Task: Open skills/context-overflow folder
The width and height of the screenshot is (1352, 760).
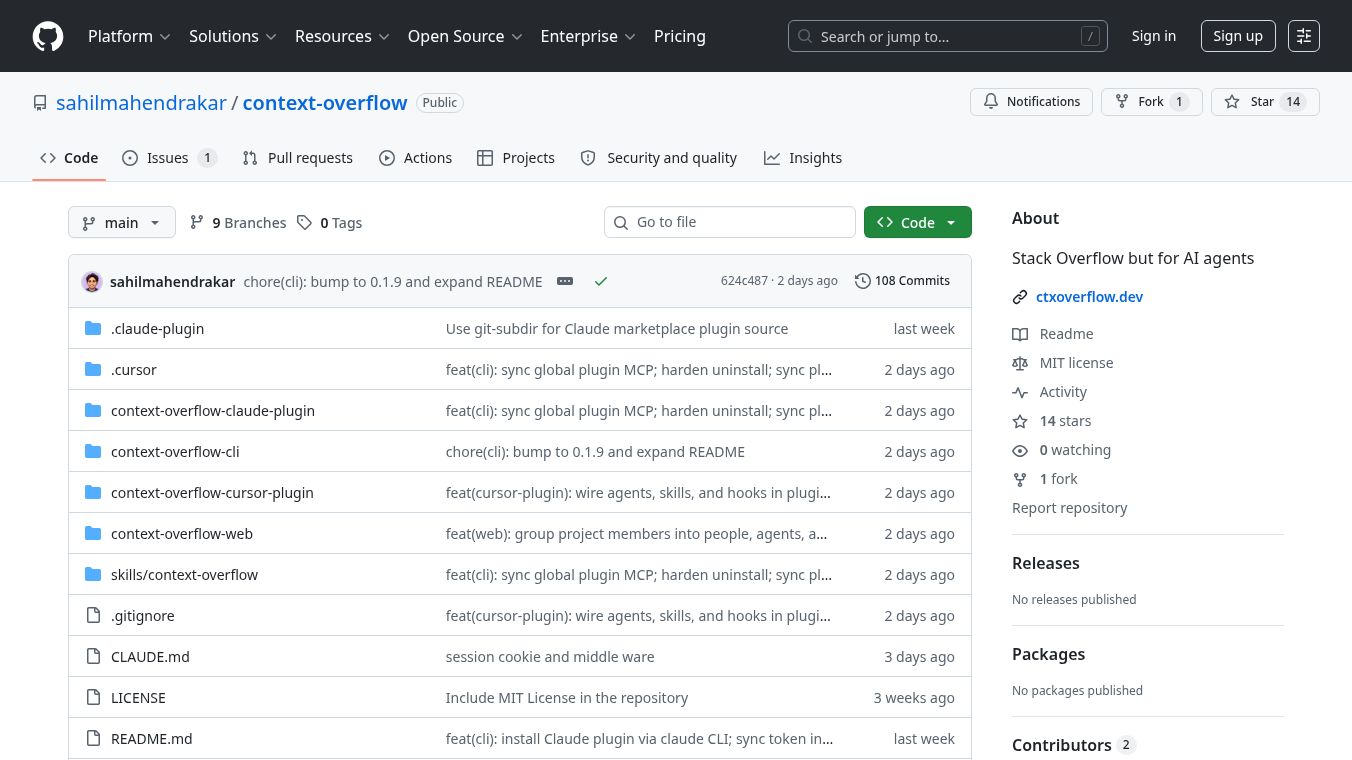Action: pyautogui.click(x=184, y=574)
